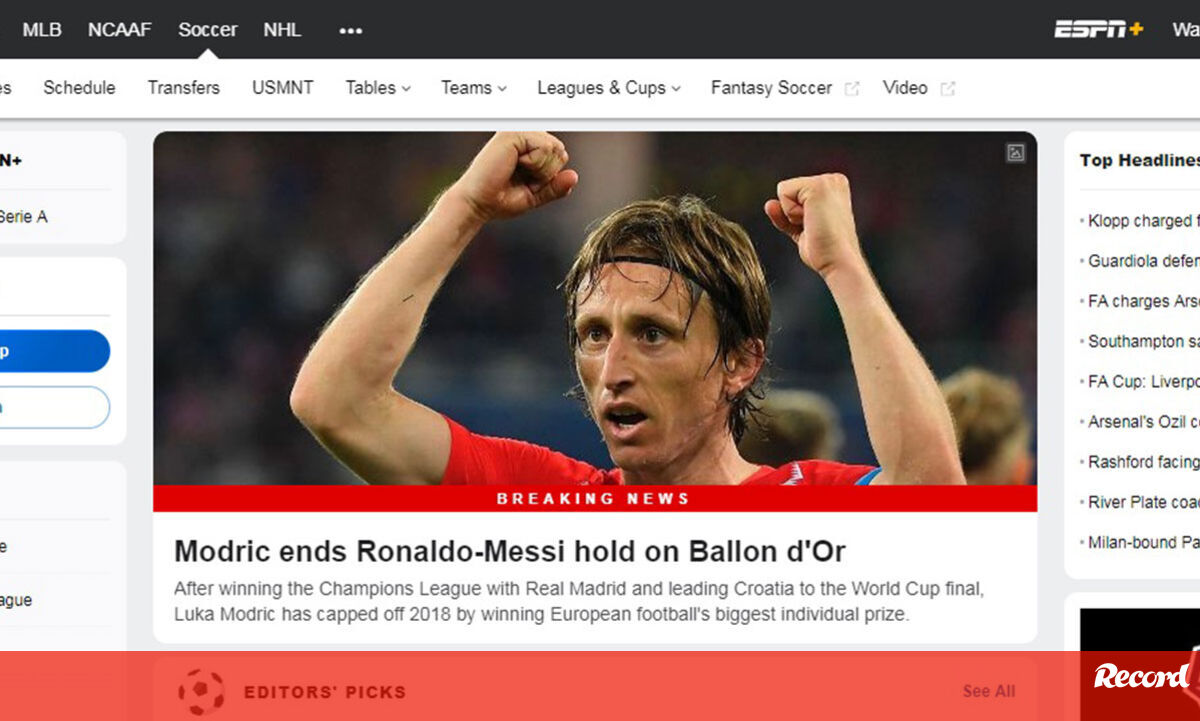Click the external link icon beside Fantasy Soccer
This screenshot has height=721, width=1200.
coord(852,88)
